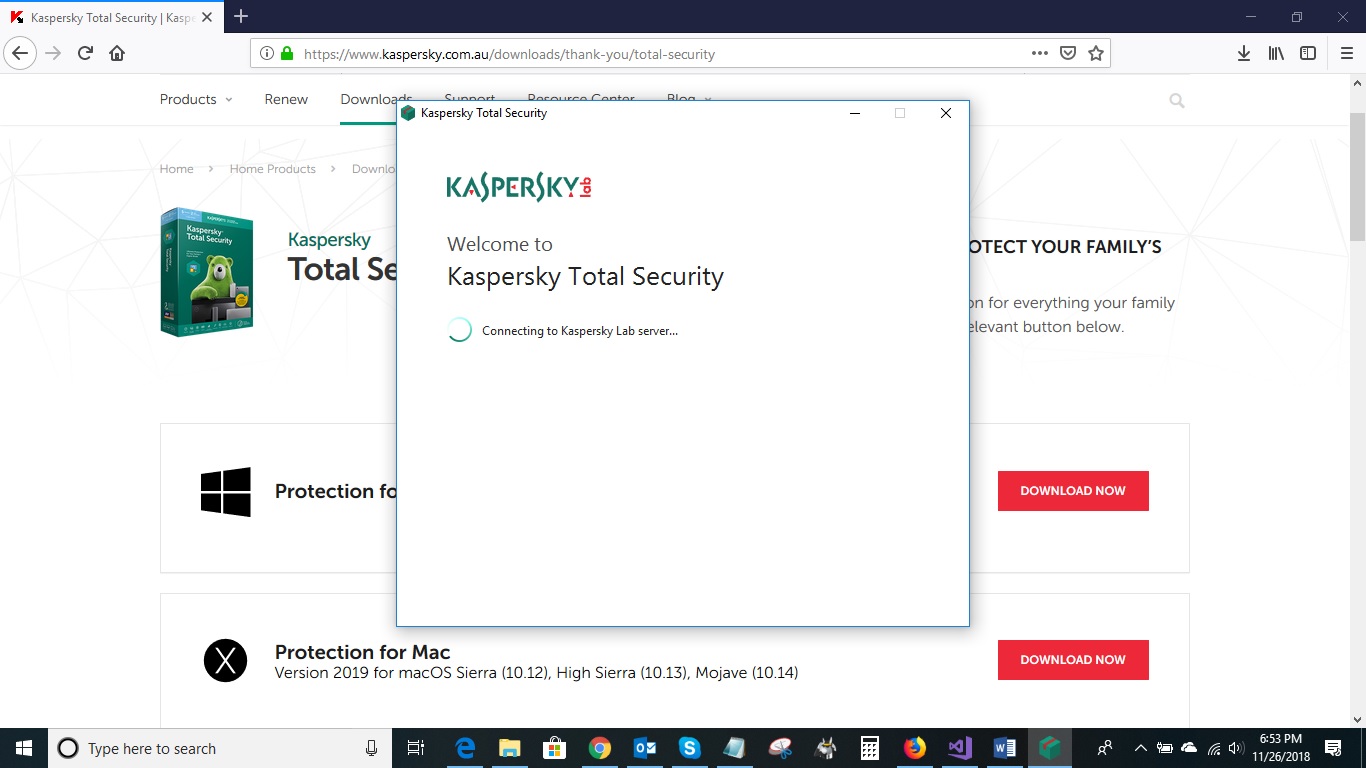Download Now for Mac protection

tap(1073, 660)
